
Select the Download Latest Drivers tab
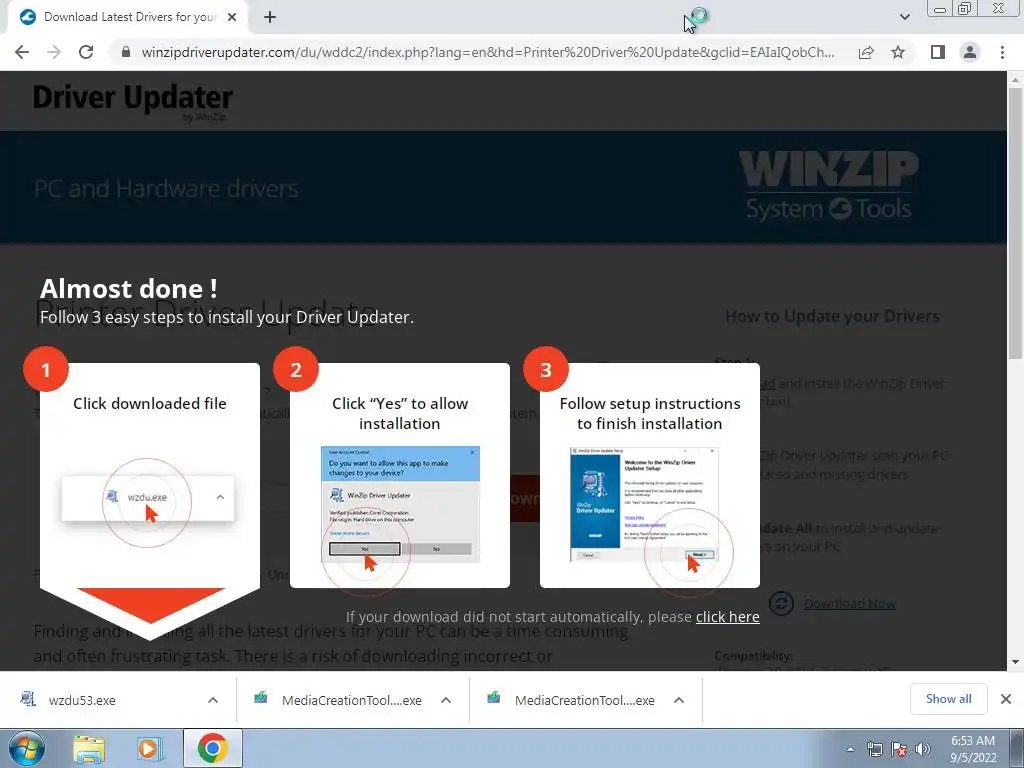coord(127,18)
